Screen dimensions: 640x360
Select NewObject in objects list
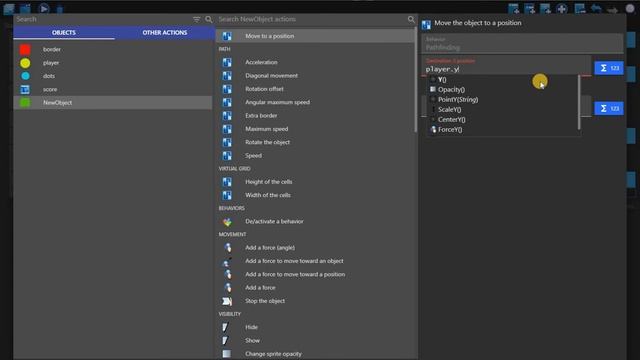(x=113, y=102)
